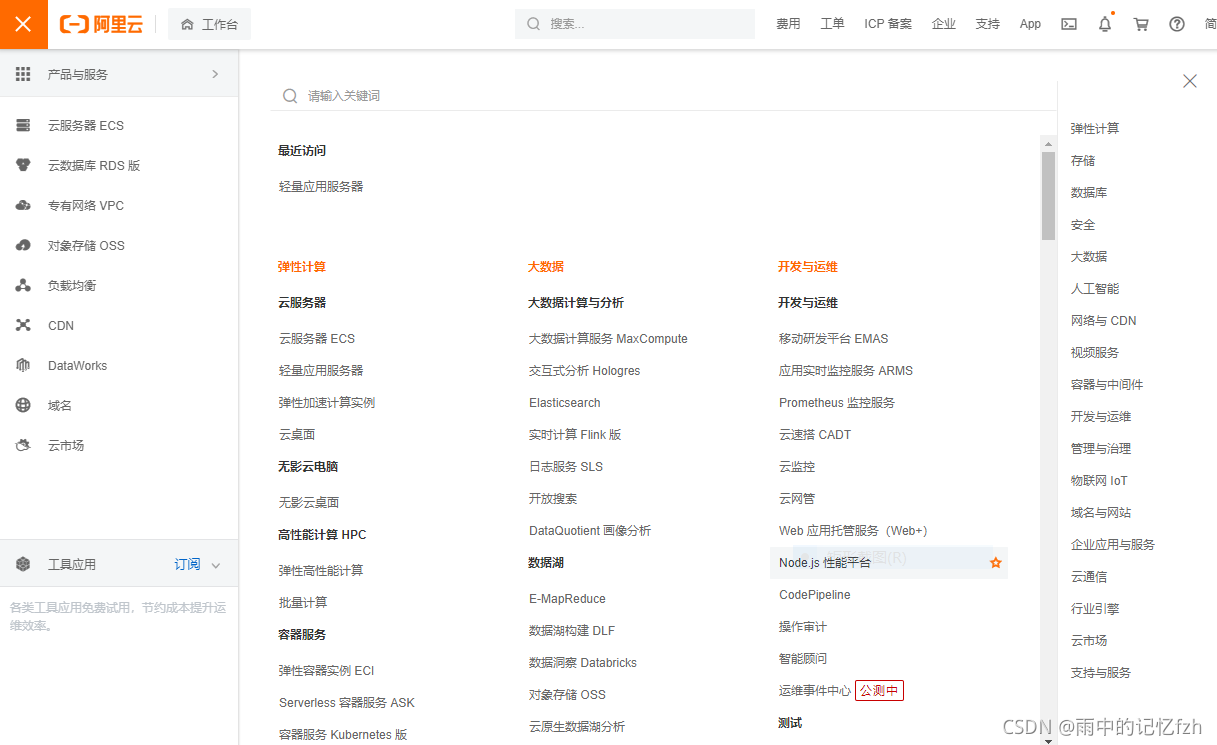Click the scrollbar up arrow

[x=1048, y=143]
